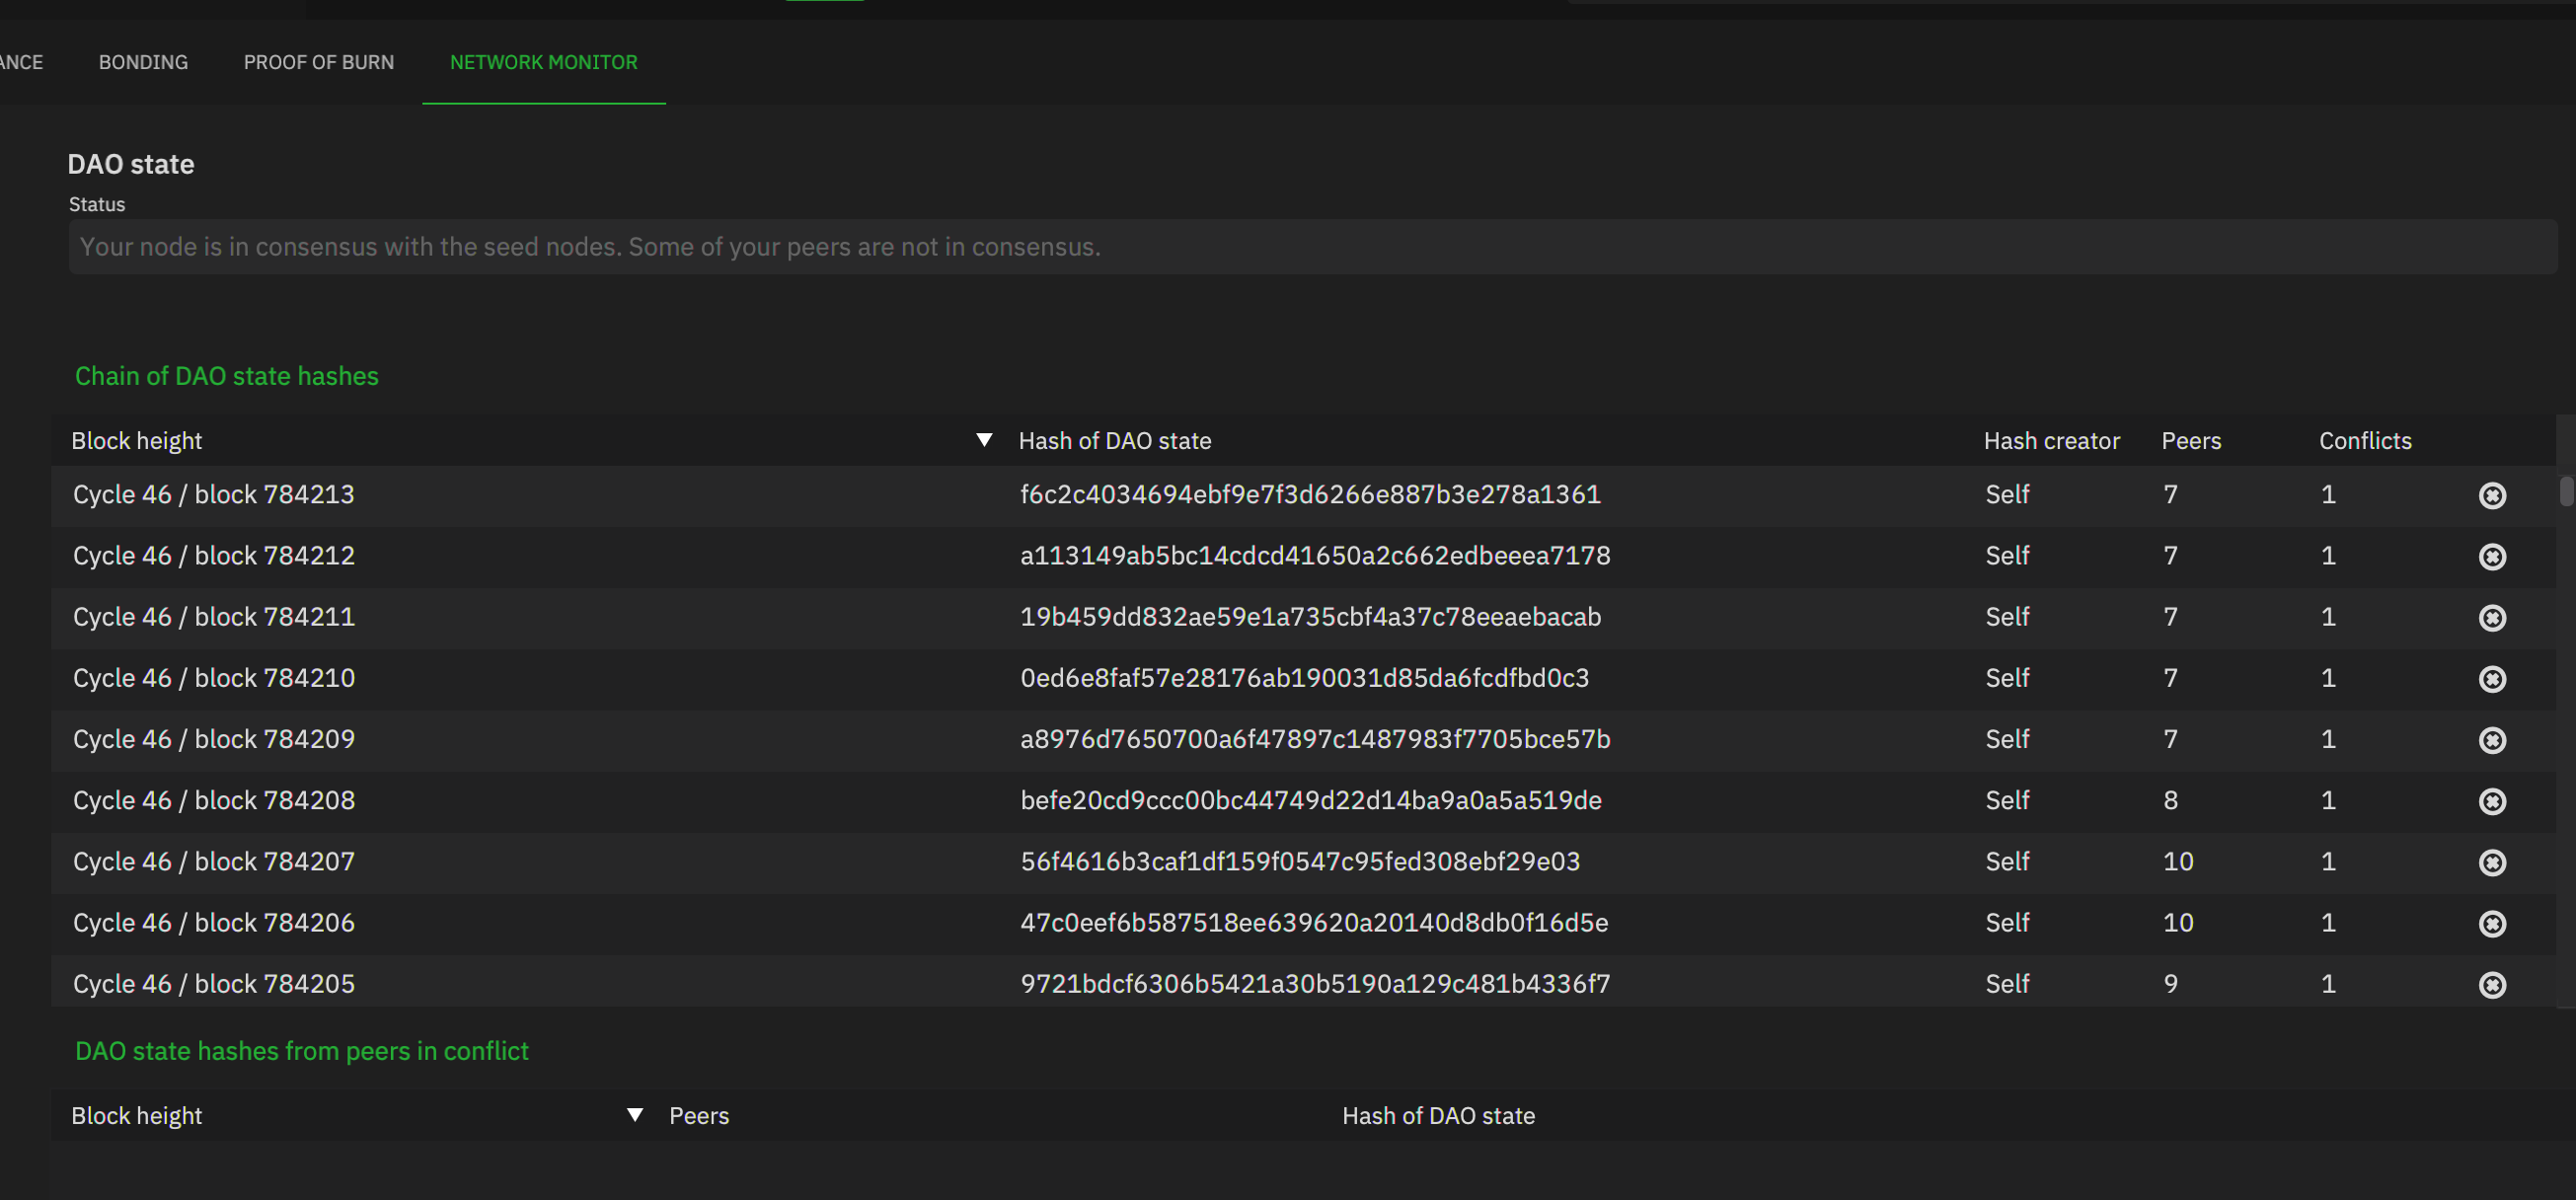The image size is (2576, 1200).
Task: Open conflict details for block 784205
Action: (2492, 985)
